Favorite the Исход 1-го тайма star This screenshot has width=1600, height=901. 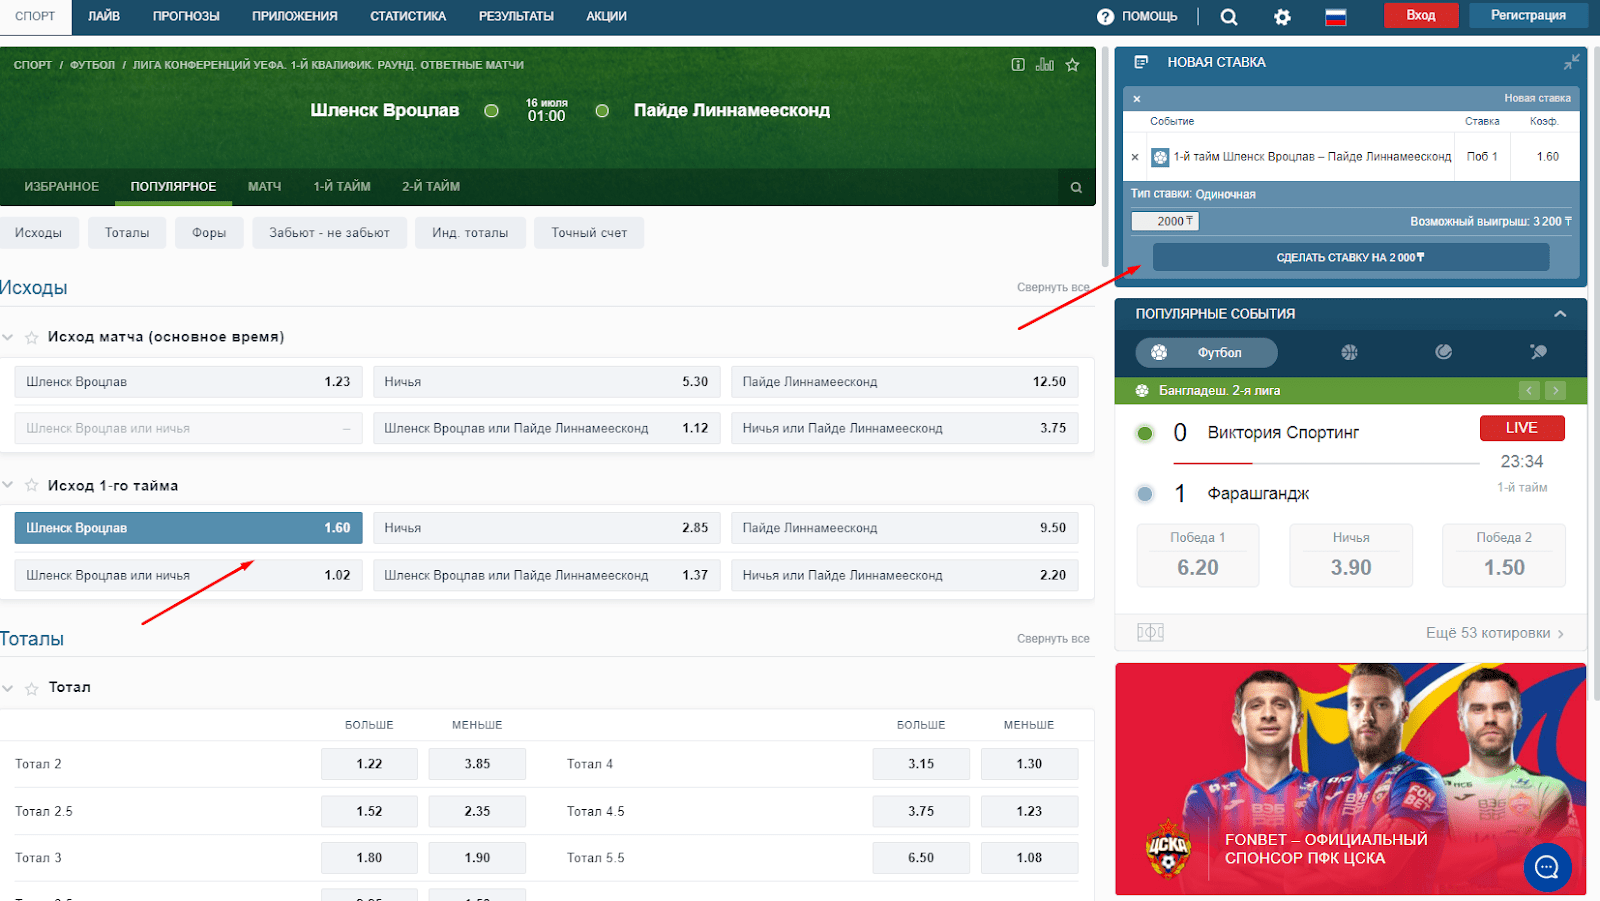[32, 486]
